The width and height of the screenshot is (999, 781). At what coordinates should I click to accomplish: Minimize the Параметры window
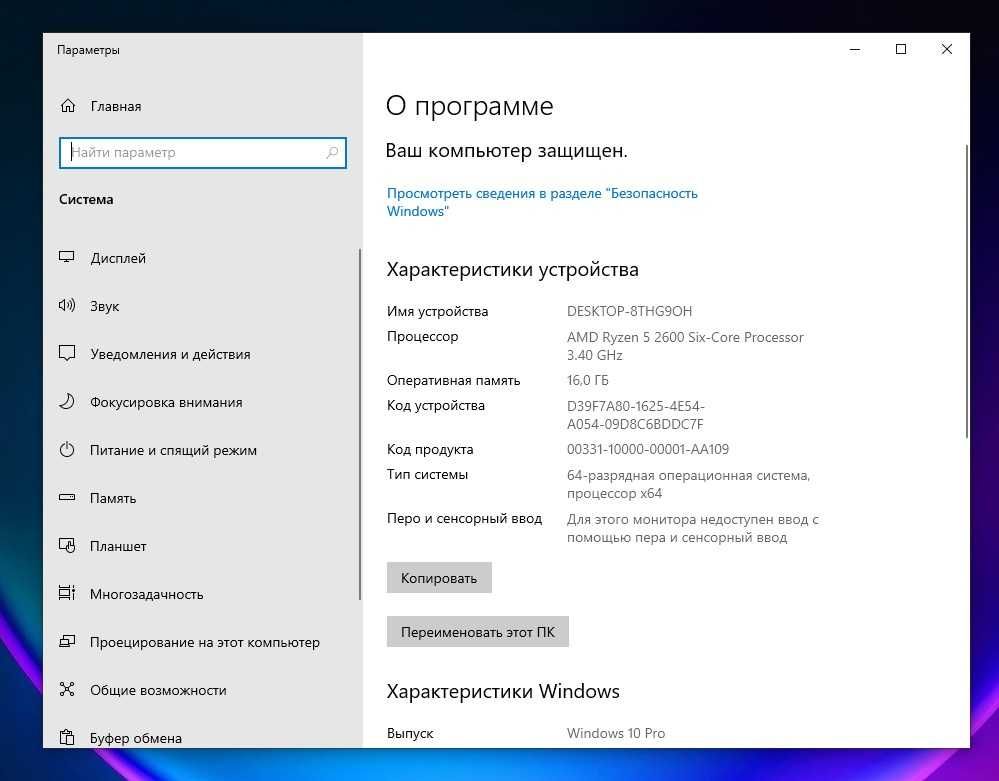click(855, 49)
